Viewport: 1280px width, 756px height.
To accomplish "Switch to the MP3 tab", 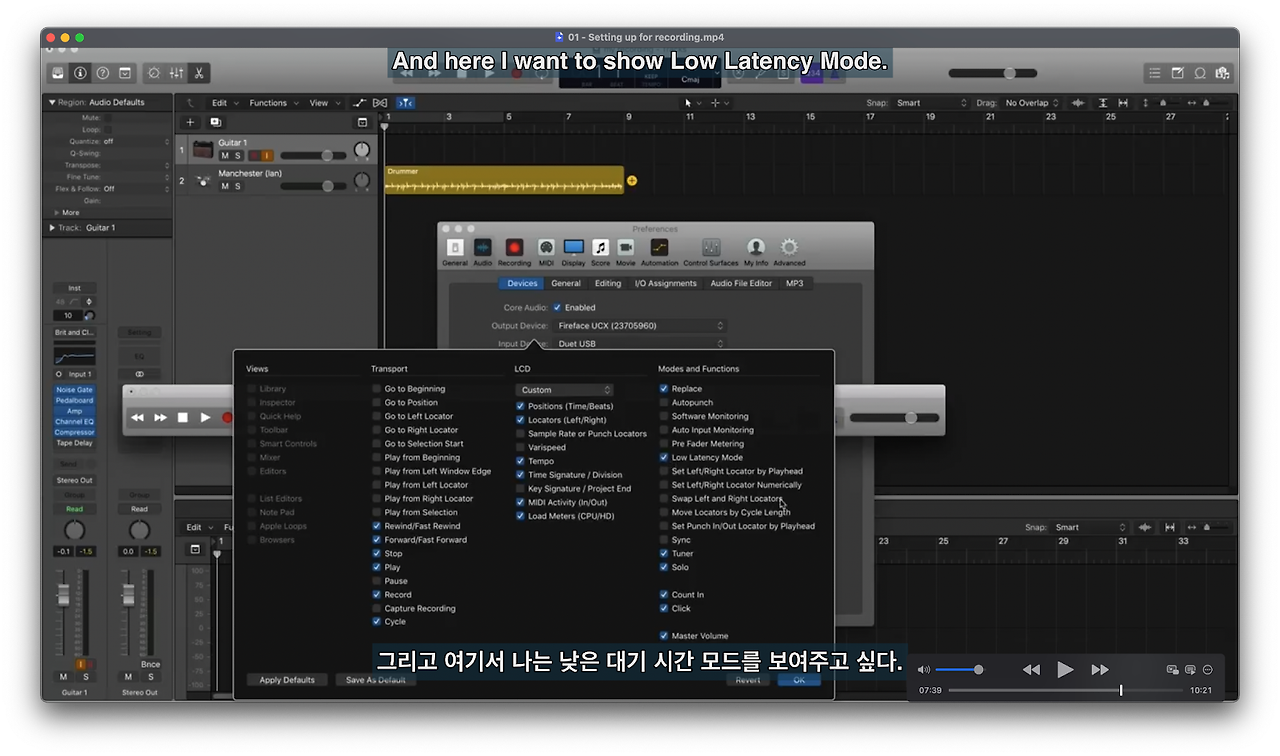I will 794,284.
